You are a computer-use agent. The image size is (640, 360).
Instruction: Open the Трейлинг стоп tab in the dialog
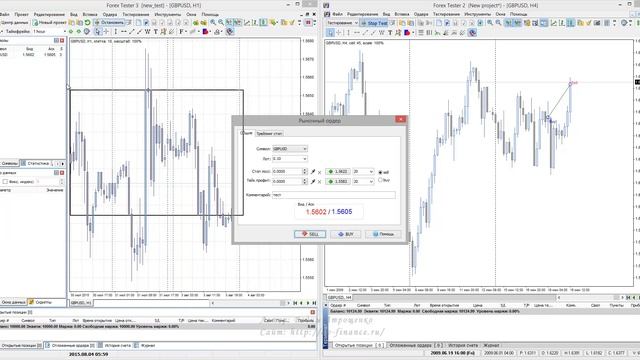tap(269, 133)
